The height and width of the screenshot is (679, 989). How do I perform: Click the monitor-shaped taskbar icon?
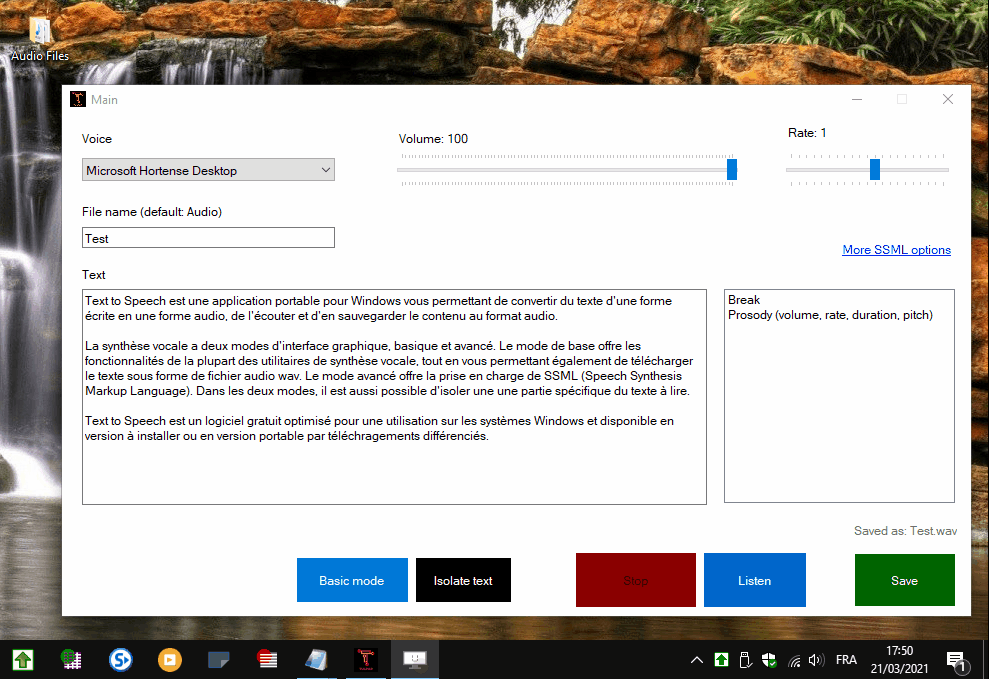point(414,660)
